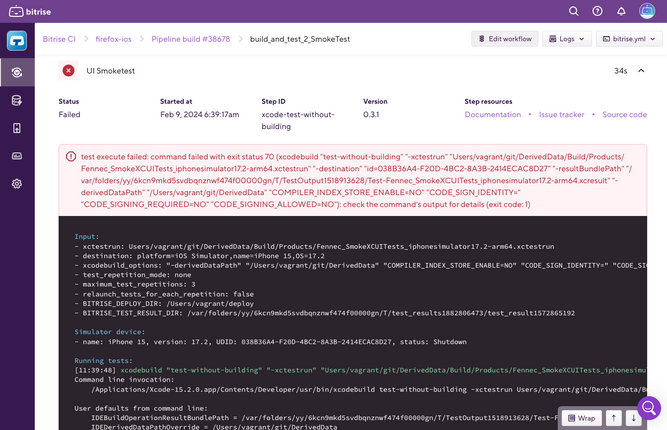This screenshot has height=430, width=667.
Task: Click the Command line invocation: log line
Action: point(124,379)
